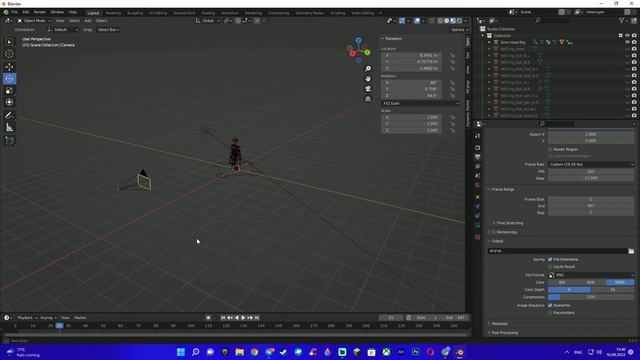
Task: Toggle Overwrite checkbox
Action: (550, 305)
